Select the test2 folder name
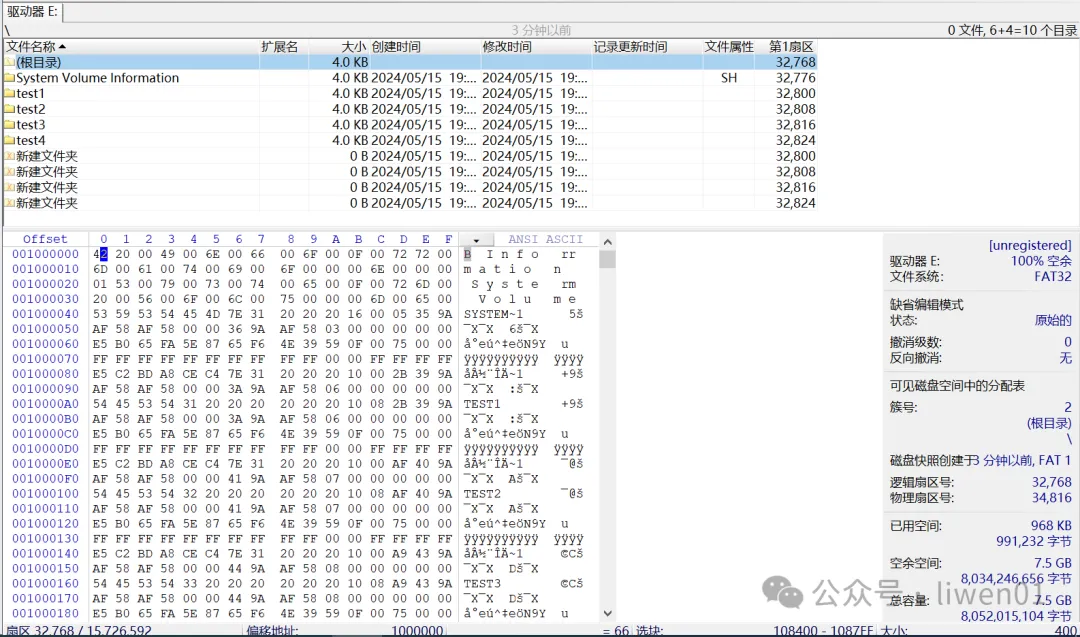 [x=30, y=109]
